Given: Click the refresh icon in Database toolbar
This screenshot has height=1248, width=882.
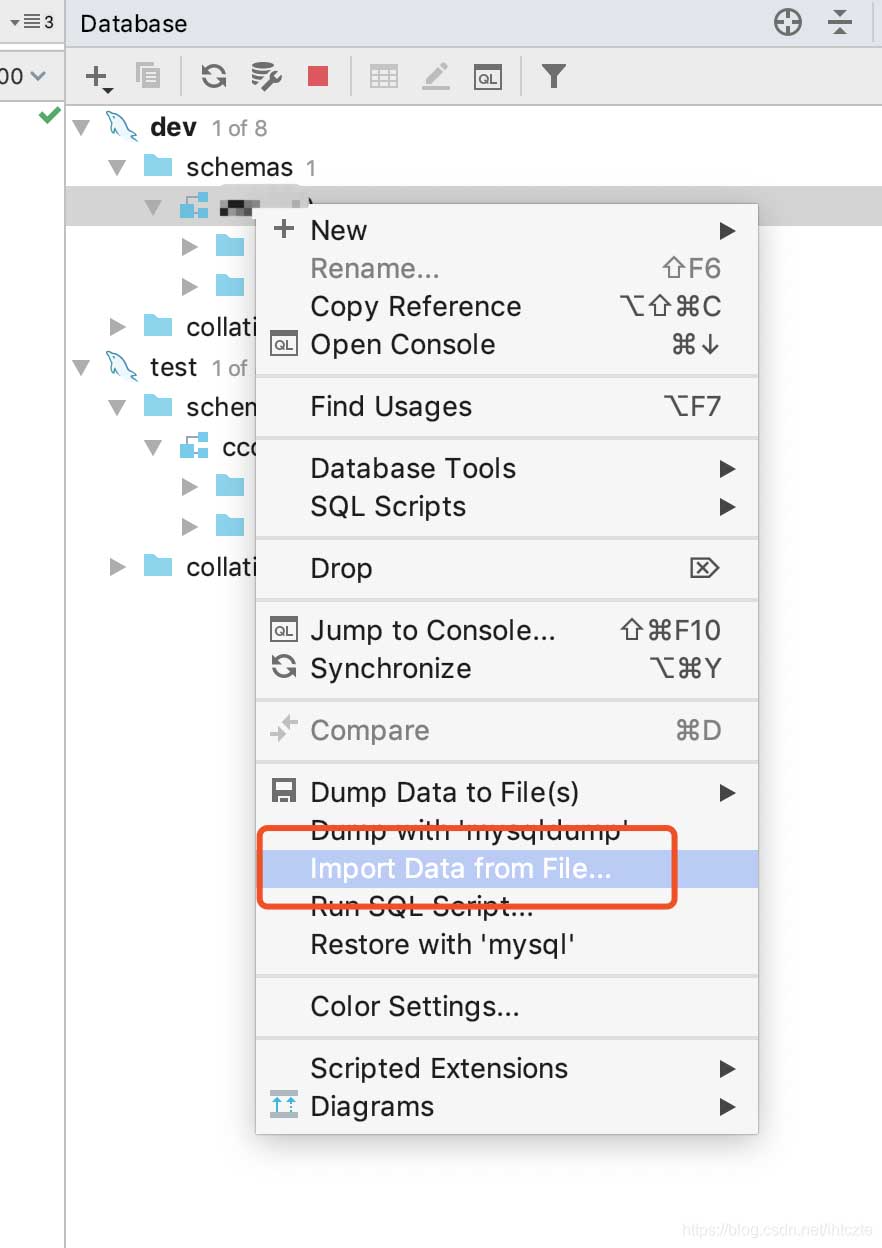Looking at the screenshot, I should (213, 76).
